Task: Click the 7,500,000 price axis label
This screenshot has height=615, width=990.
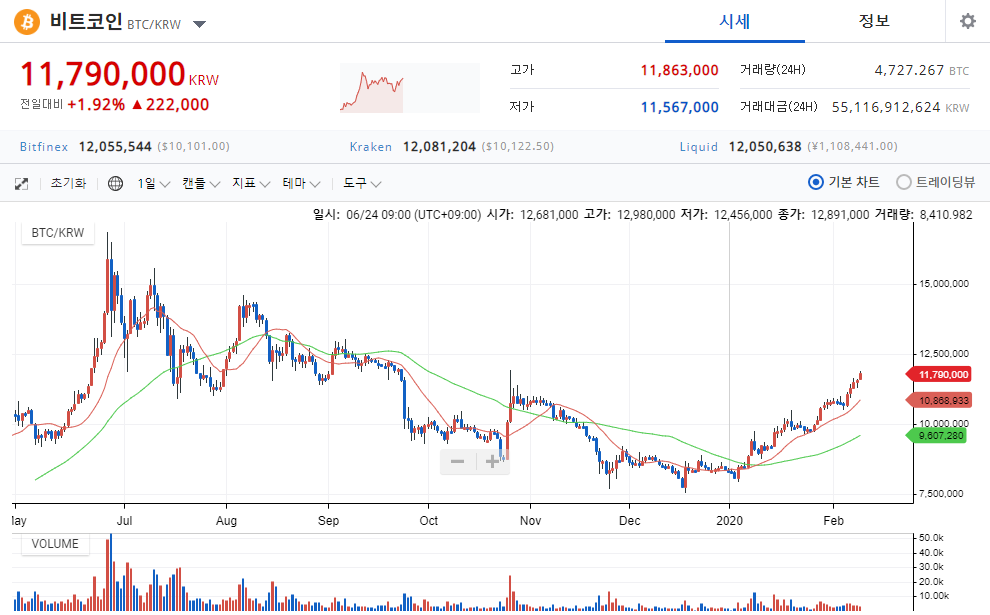Action: pos(941,494)
